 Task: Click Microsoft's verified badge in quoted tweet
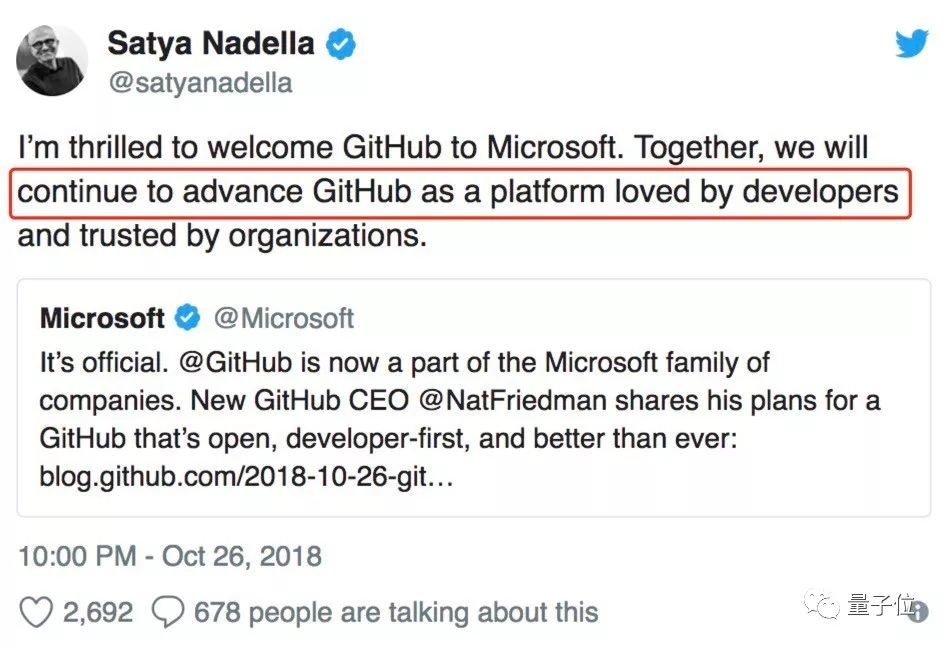(x=188, y=317)
